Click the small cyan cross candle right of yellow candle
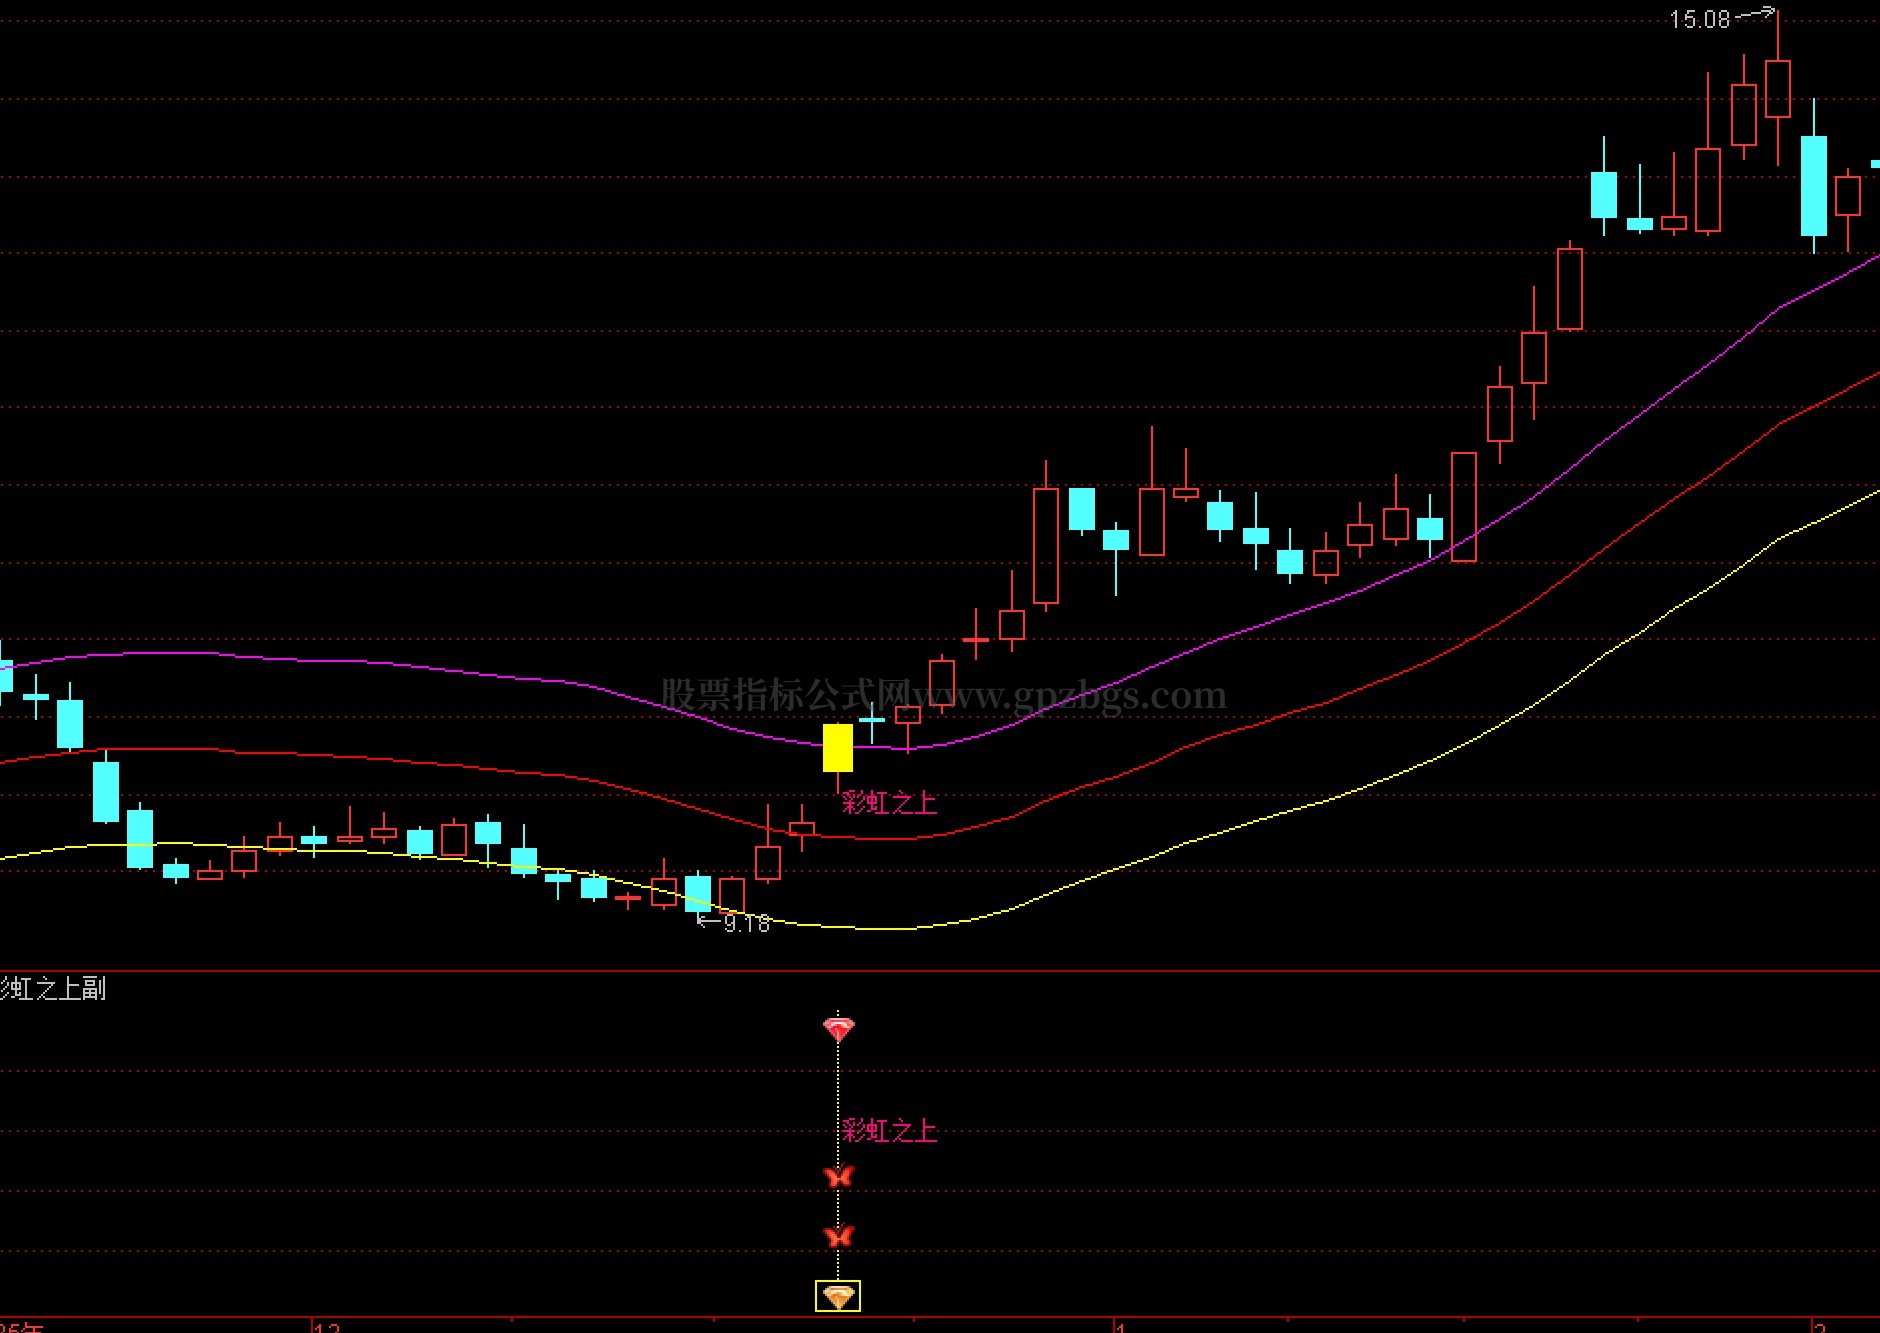The image size is (1880, 1333). coord(872,720)
